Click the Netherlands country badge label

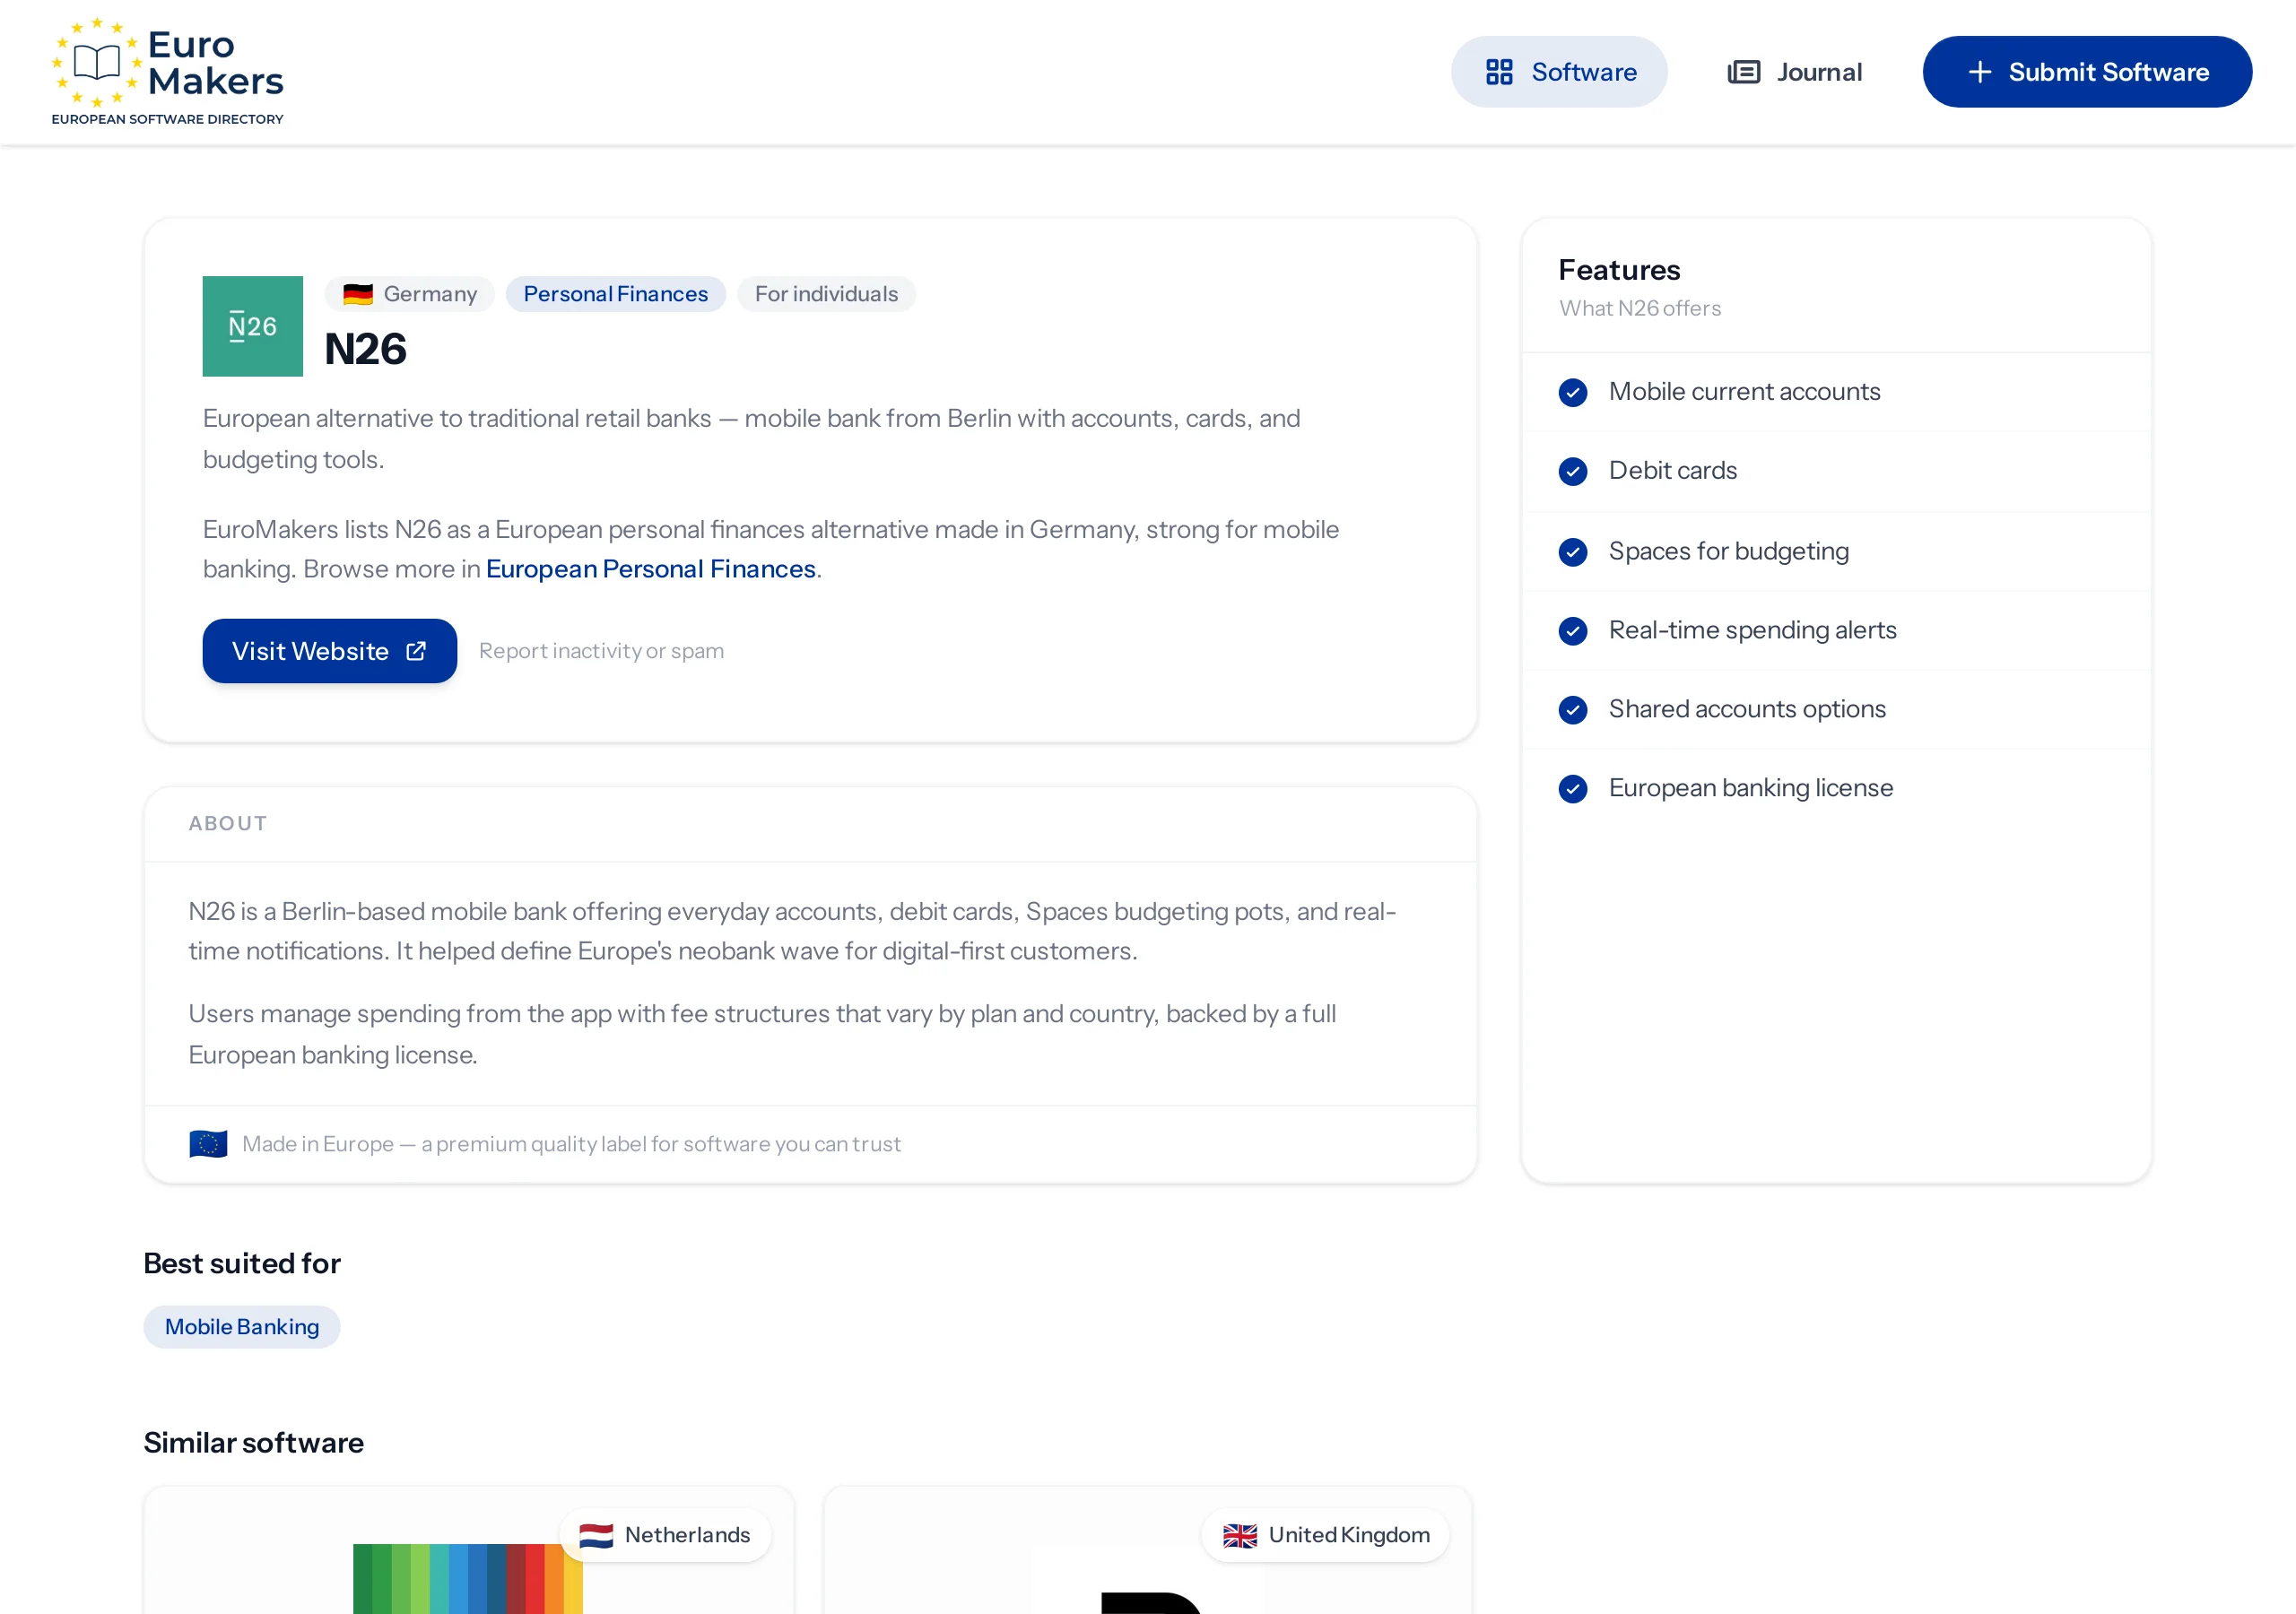tap(687, 1535)
